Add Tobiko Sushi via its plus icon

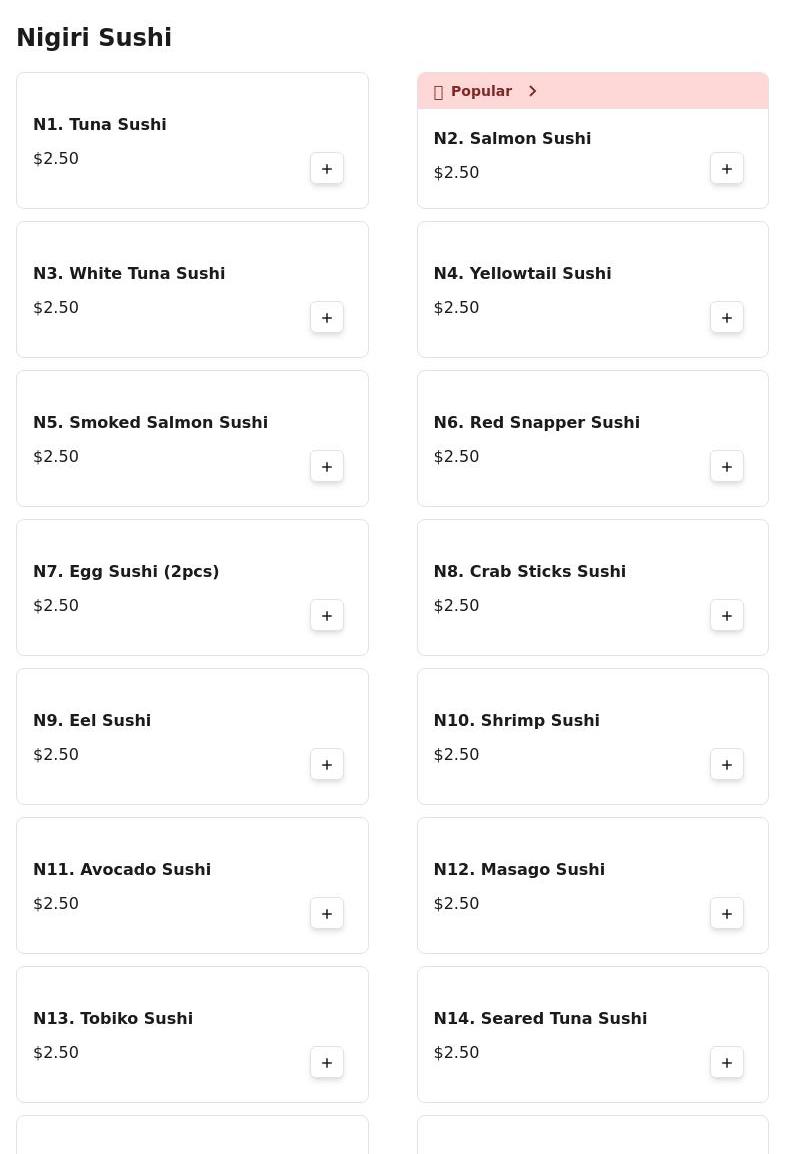[327, 1063]
